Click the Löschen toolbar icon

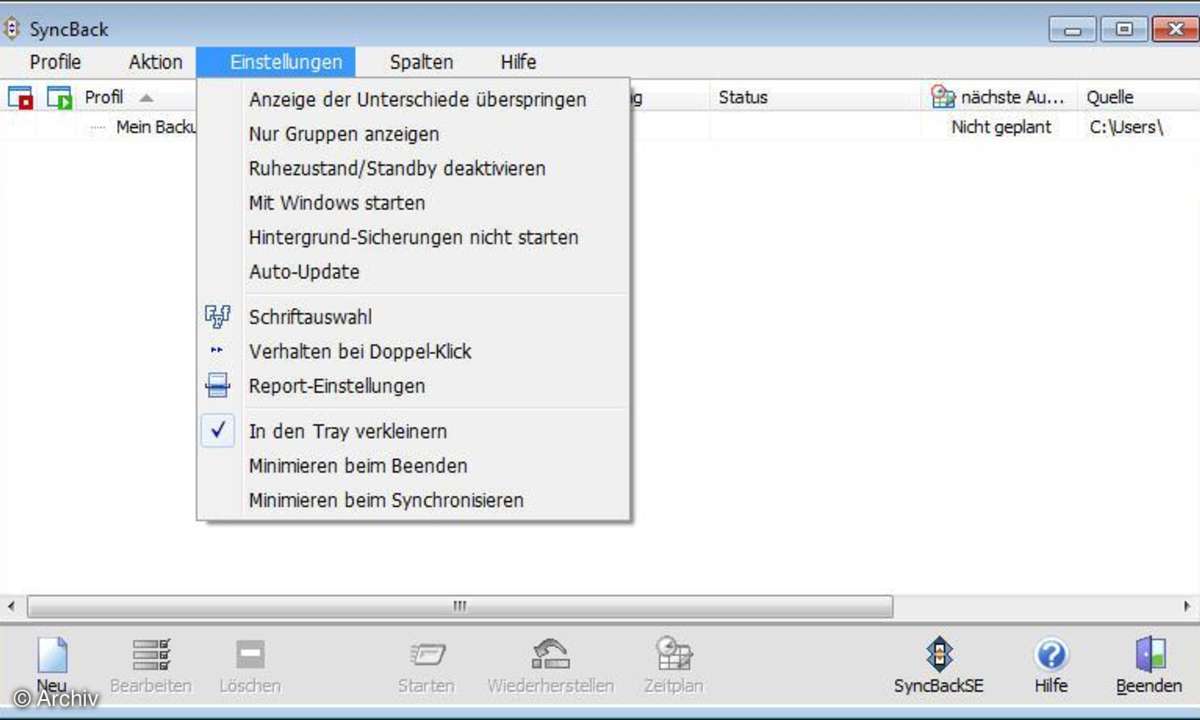(250, 655)
